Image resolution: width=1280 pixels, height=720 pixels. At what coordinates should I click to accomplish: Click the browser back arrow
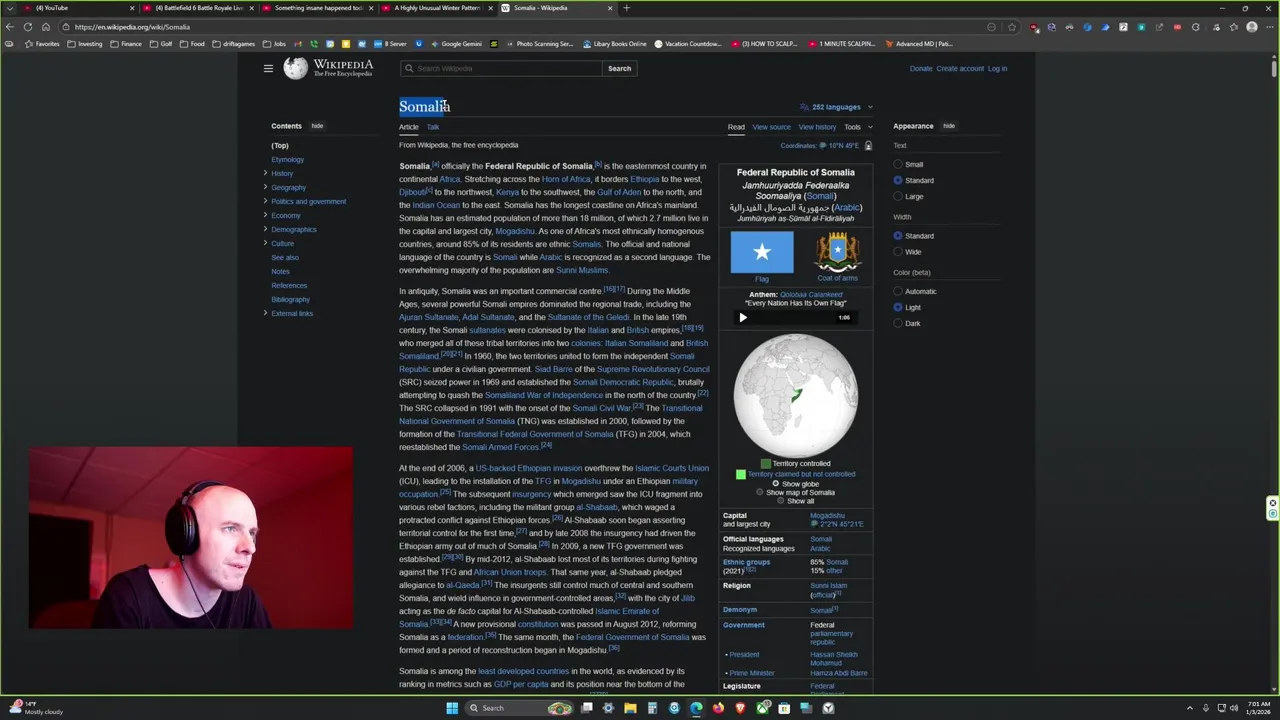tap(10, 27)
